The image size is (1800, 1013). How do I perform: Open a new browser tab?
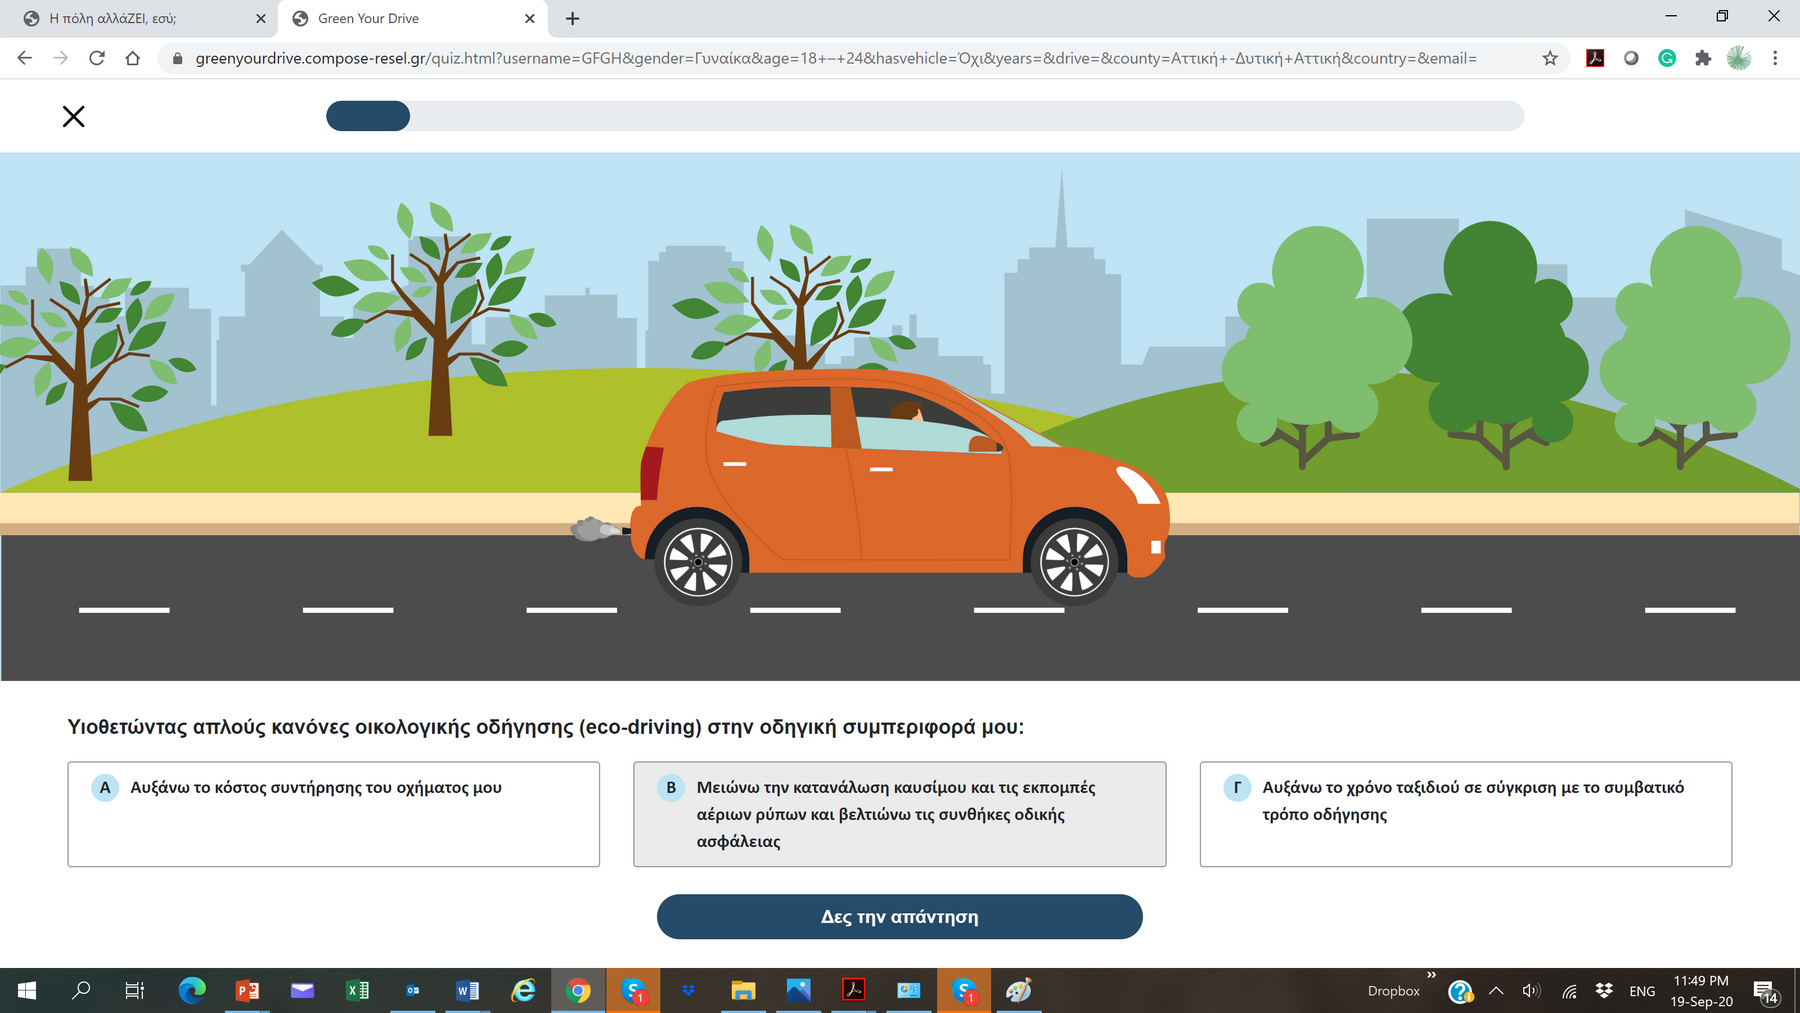click(x=572, y=18)
